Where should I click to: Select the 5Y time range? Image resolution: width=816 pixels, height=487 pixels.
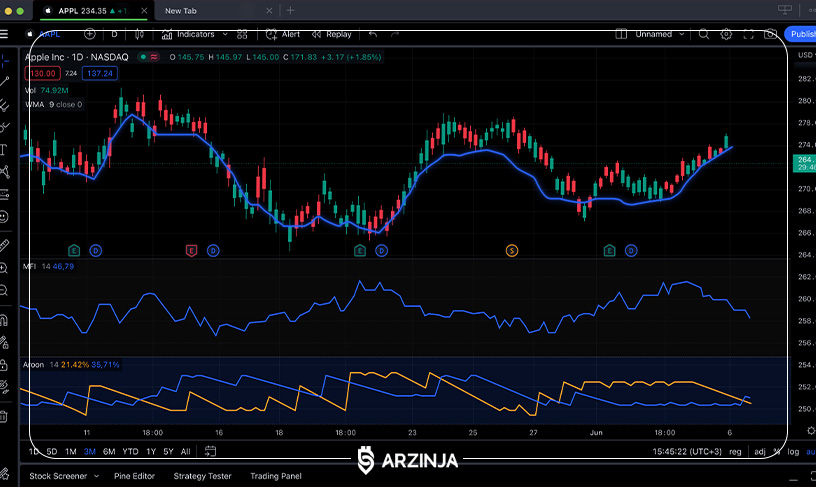pyautogui.click(x=168, y=452)
